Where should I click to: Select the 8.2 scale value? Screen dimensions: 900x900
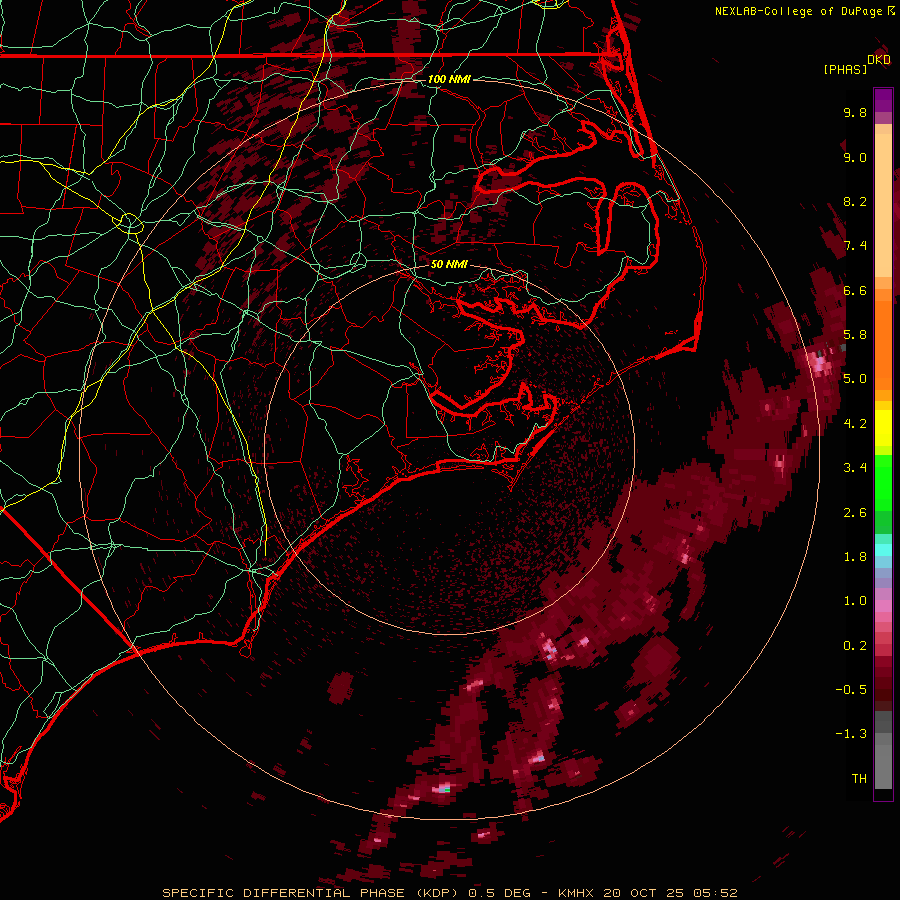coord(855,201)
